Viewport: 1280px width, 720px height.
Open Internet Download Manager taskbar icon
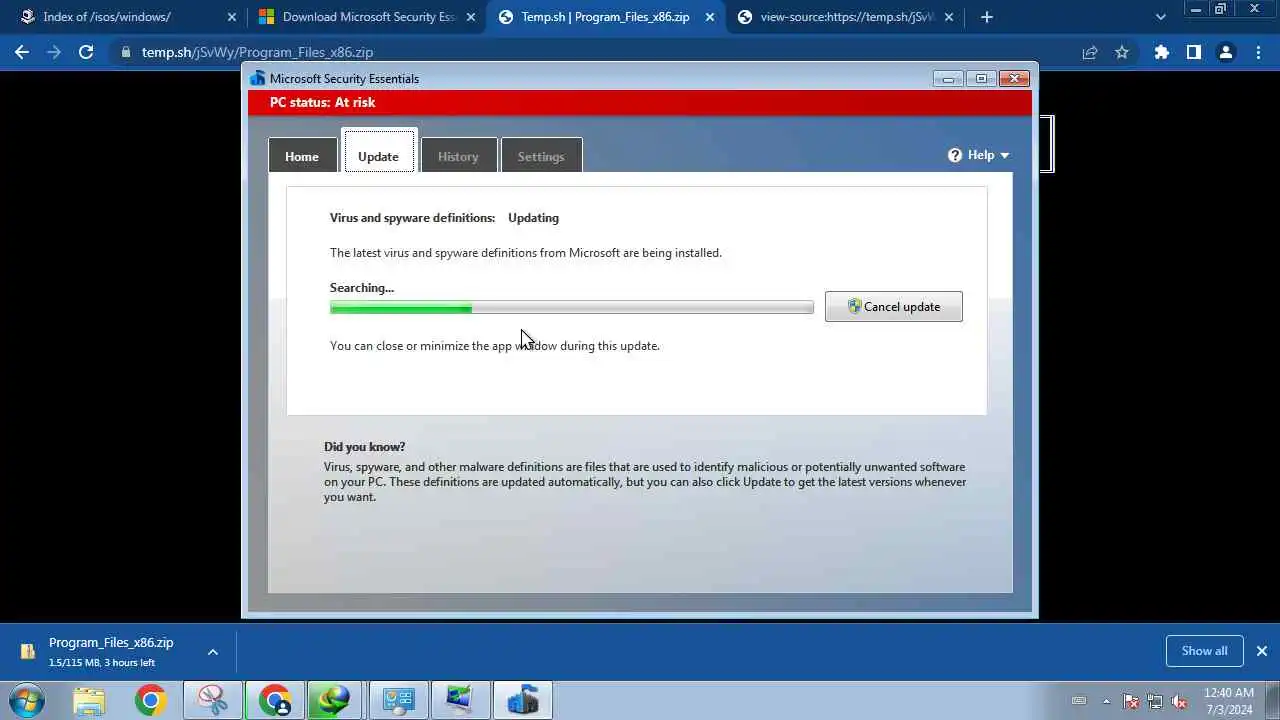336,701
